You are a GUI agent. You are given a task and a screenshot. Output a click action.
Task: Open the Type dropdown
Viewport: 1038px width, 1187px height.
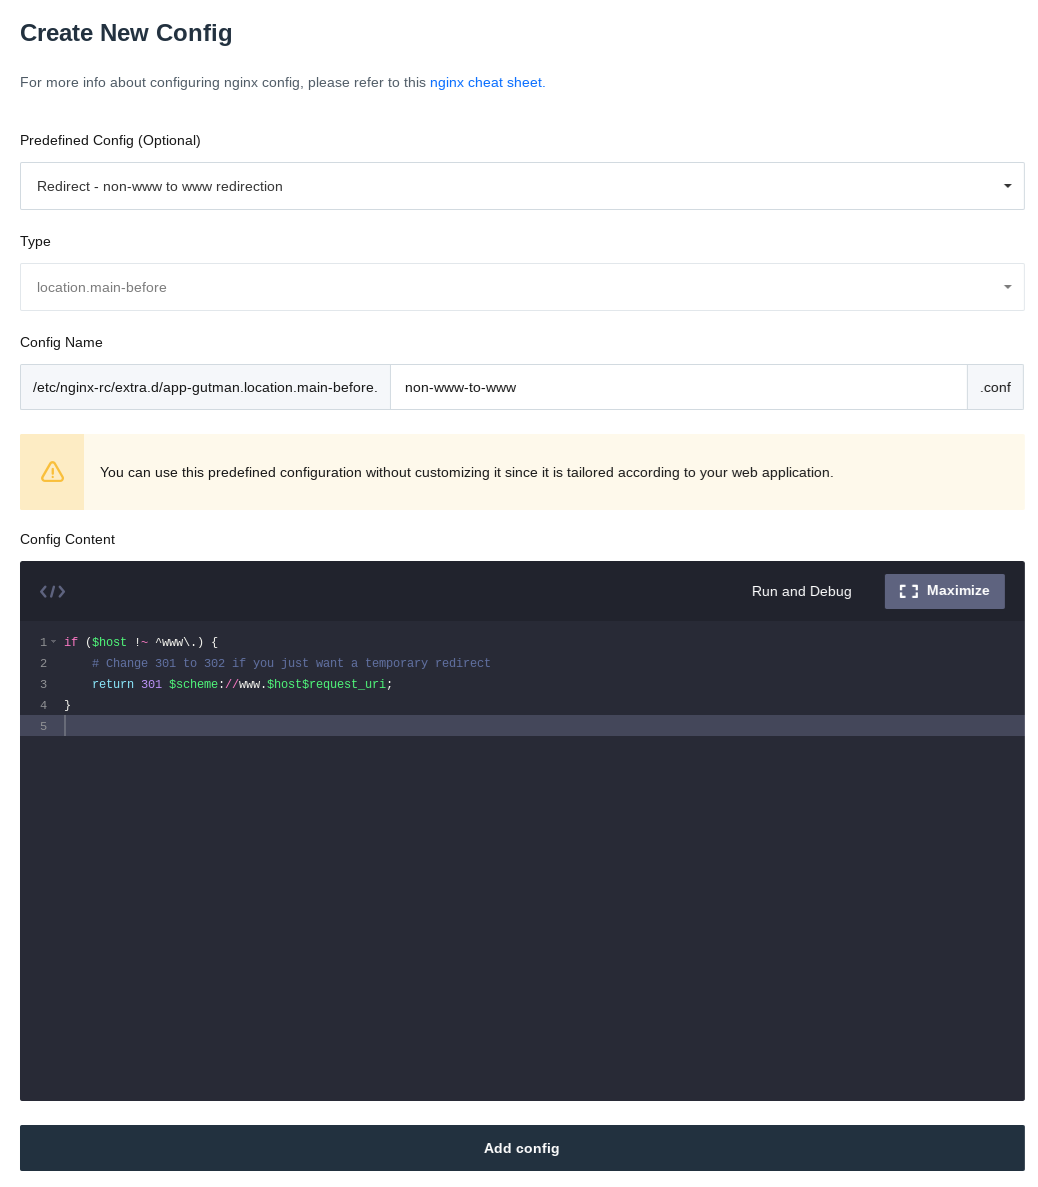tap(522, 287)
